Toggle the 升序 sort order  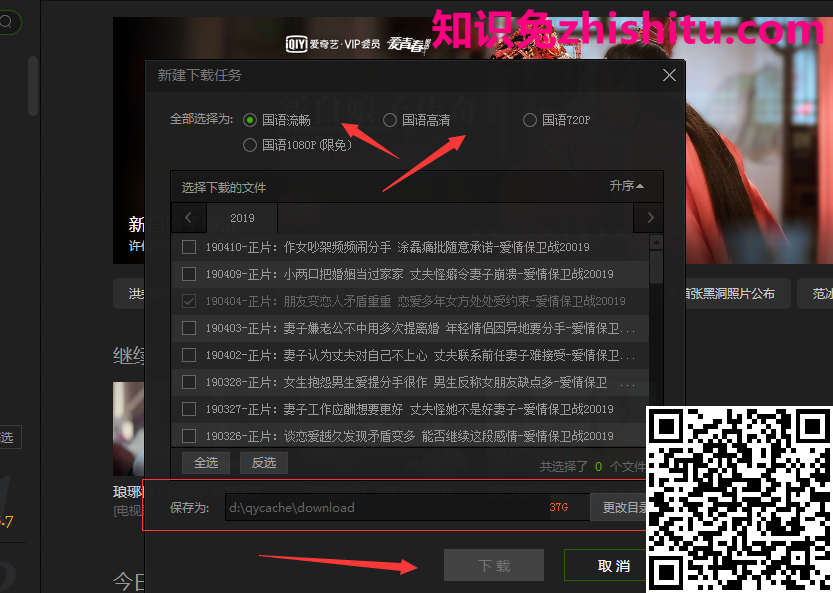pos(626,186)
